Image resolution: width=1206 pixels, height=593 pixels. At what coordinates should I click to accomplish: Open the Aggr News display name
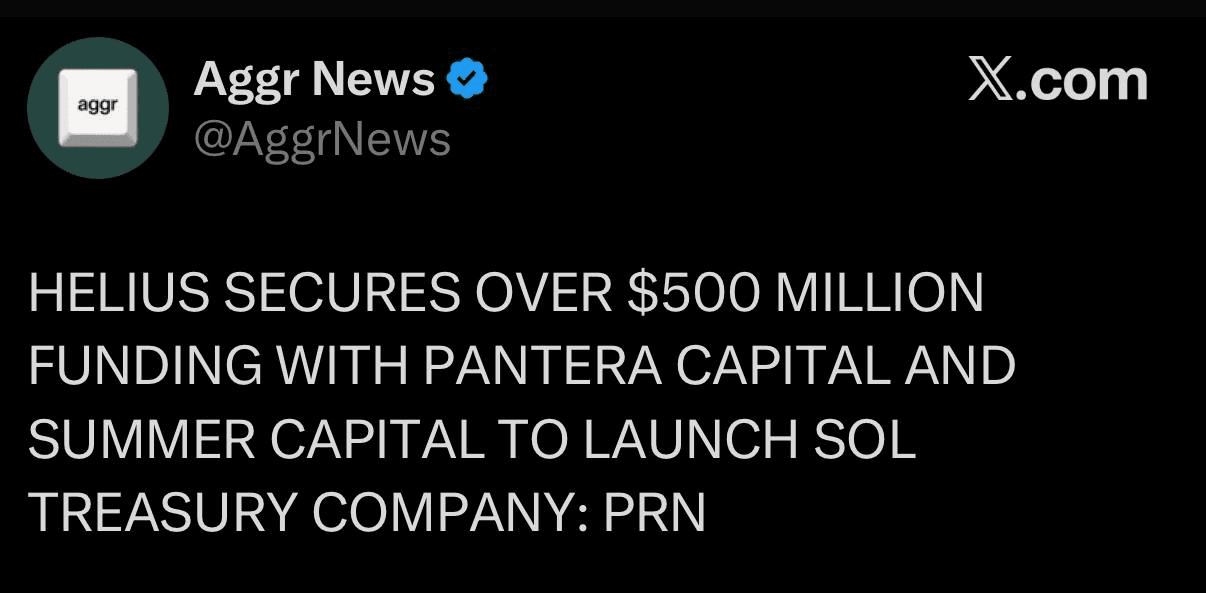pos(314,79)
